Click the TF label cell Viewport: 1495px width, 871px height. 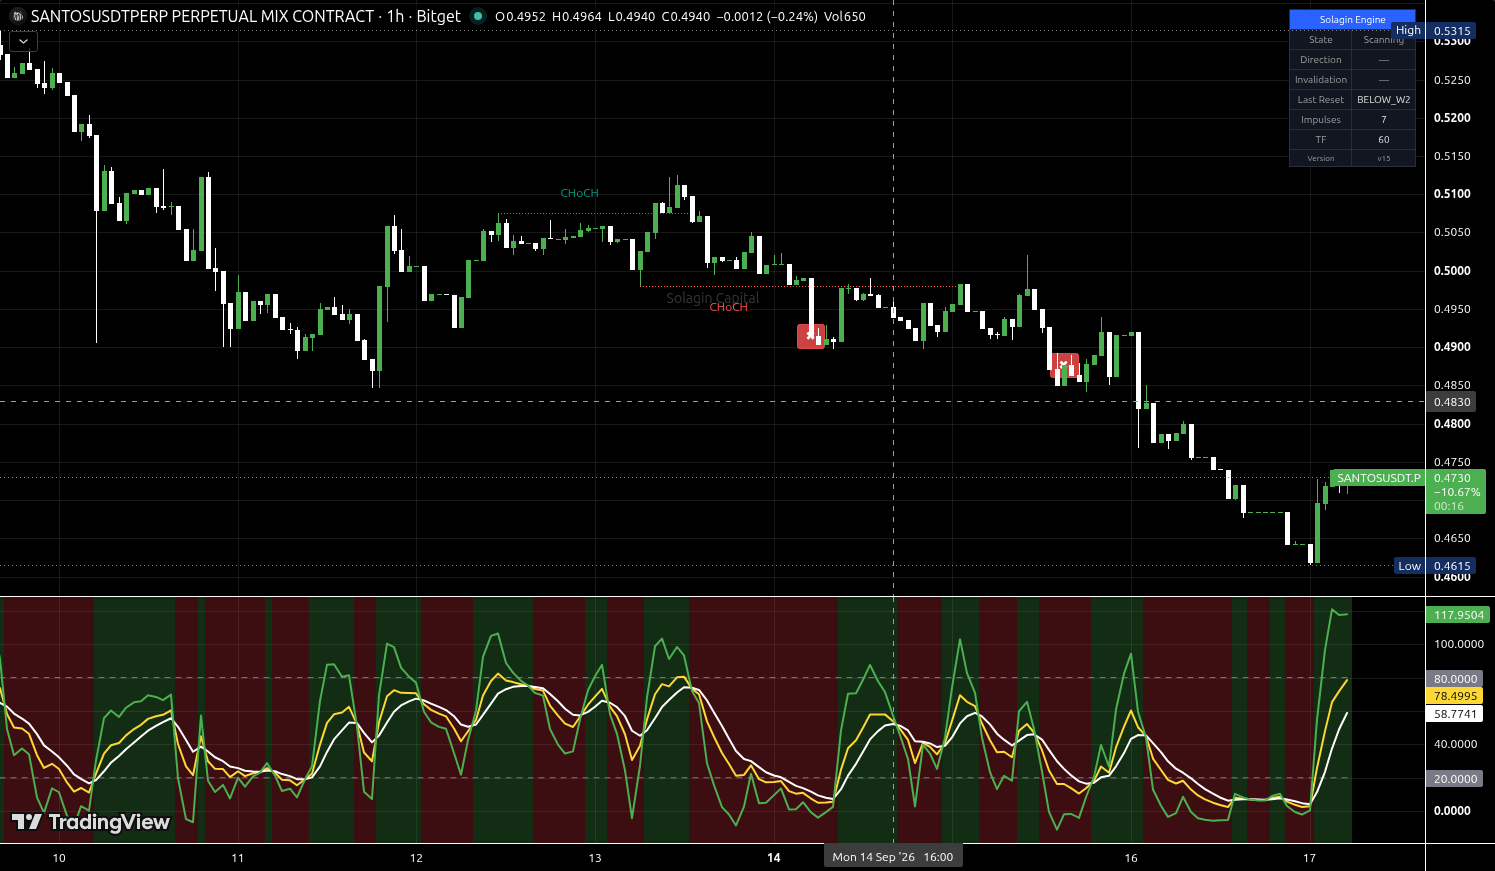pyautogui.click(x=1320, y=140)
